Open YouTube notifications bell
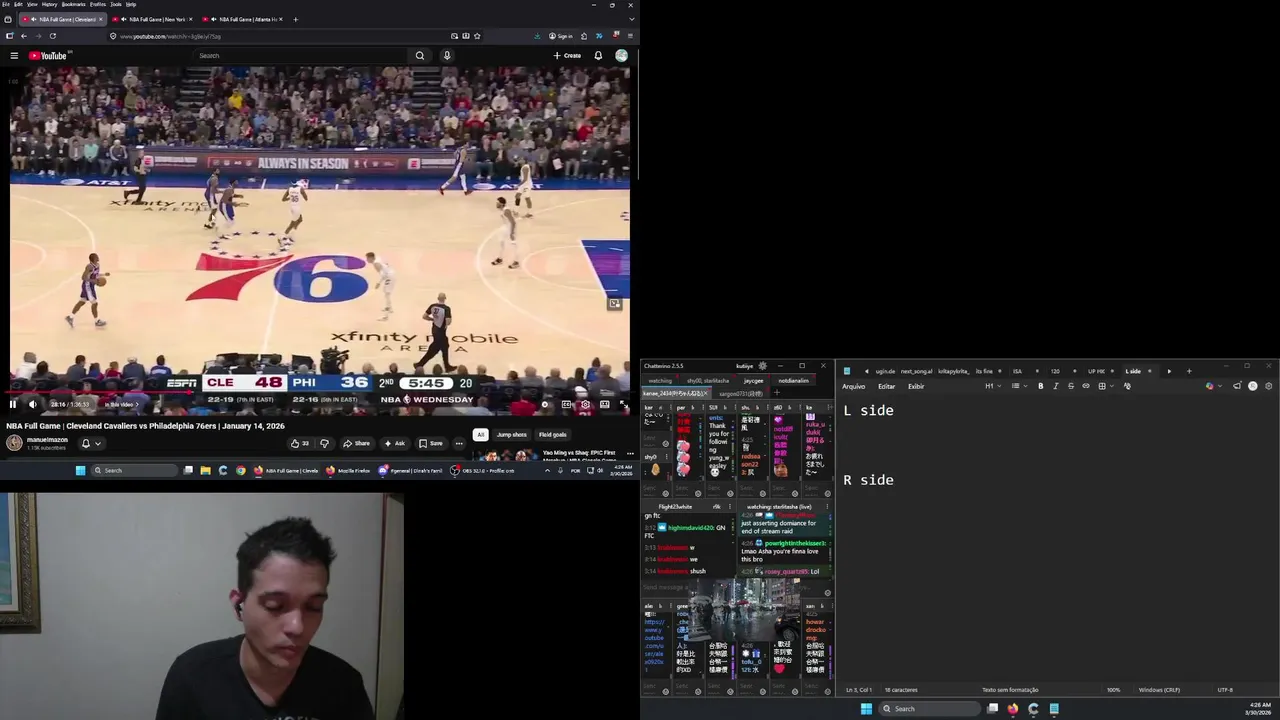 (598, 56)
